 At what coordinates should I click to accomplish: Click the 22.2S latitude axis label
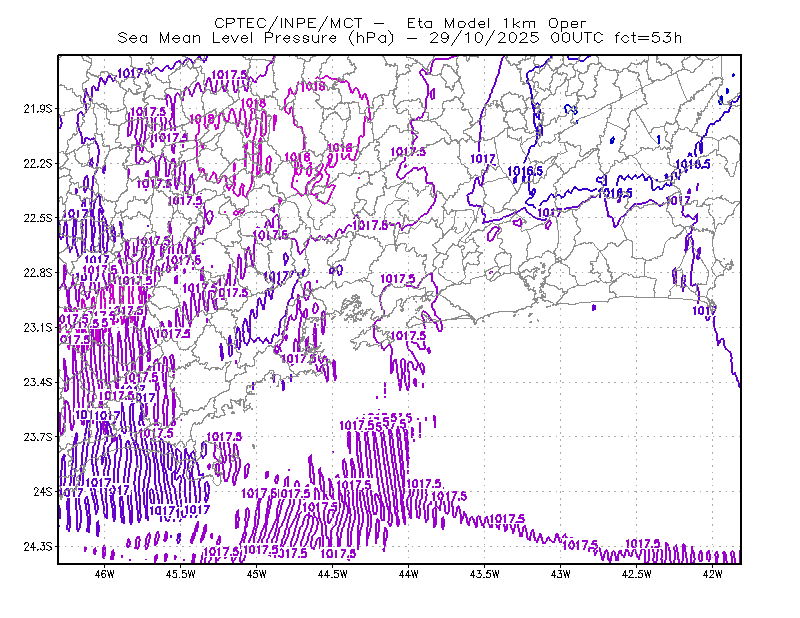tap(38, 163)
